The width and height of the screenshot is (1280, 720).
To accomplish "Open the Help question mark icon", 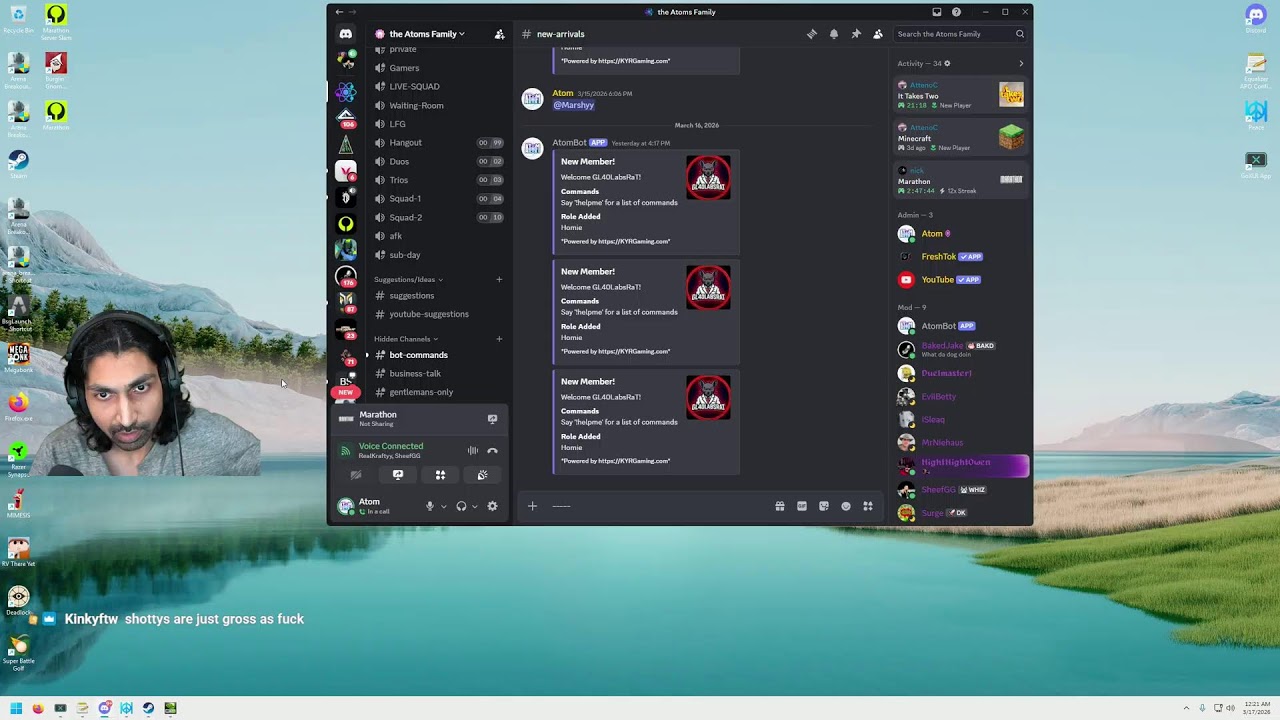I will (956, 12).
